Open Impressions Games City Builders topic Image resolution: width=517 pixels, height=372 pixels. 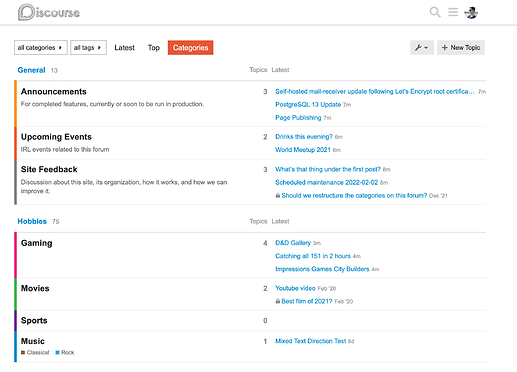(322, 269)
